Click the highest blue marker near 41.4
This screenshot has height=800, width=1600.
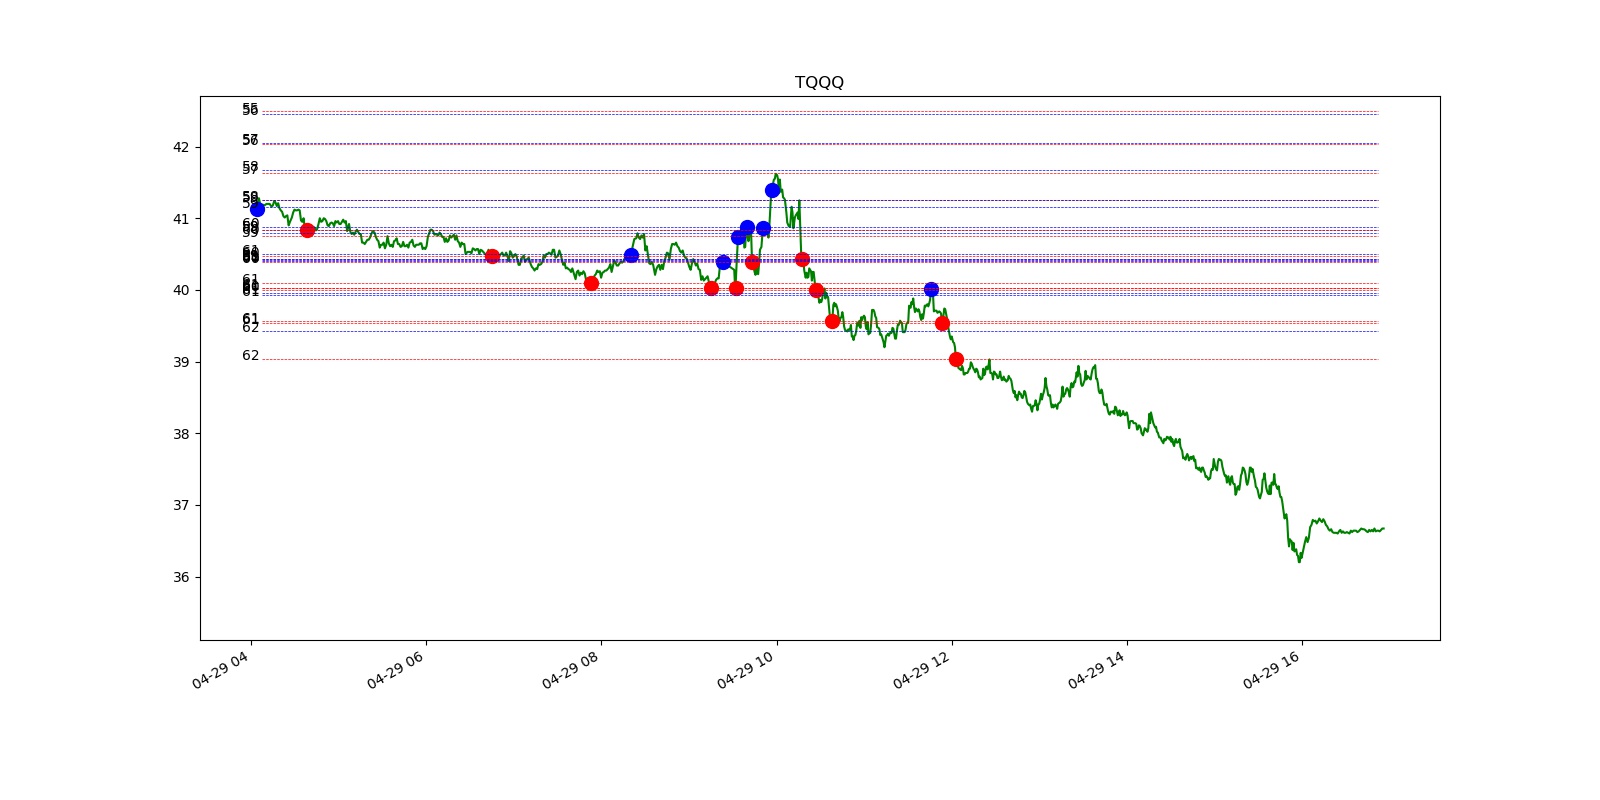click(x=772, y=190)
